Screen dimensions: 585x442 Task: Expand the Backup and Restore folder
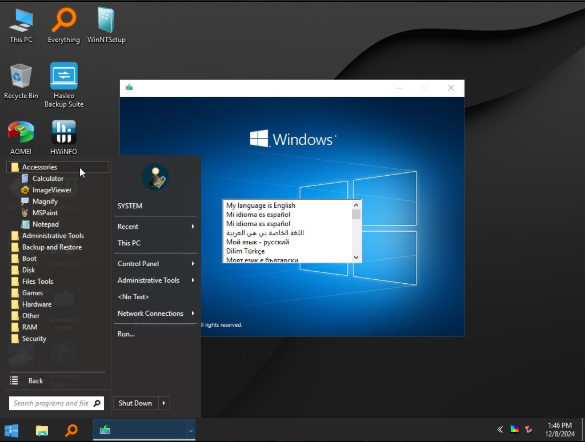point(46,247)
